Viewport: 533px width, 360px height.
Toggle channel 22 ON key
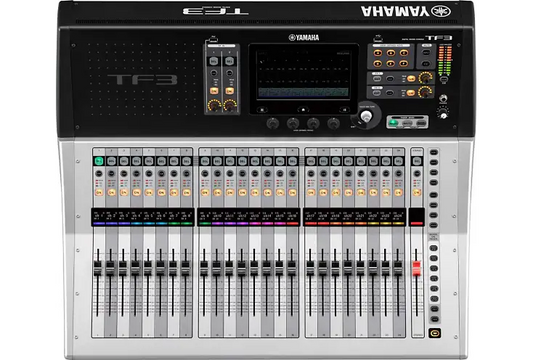point(373,192)
